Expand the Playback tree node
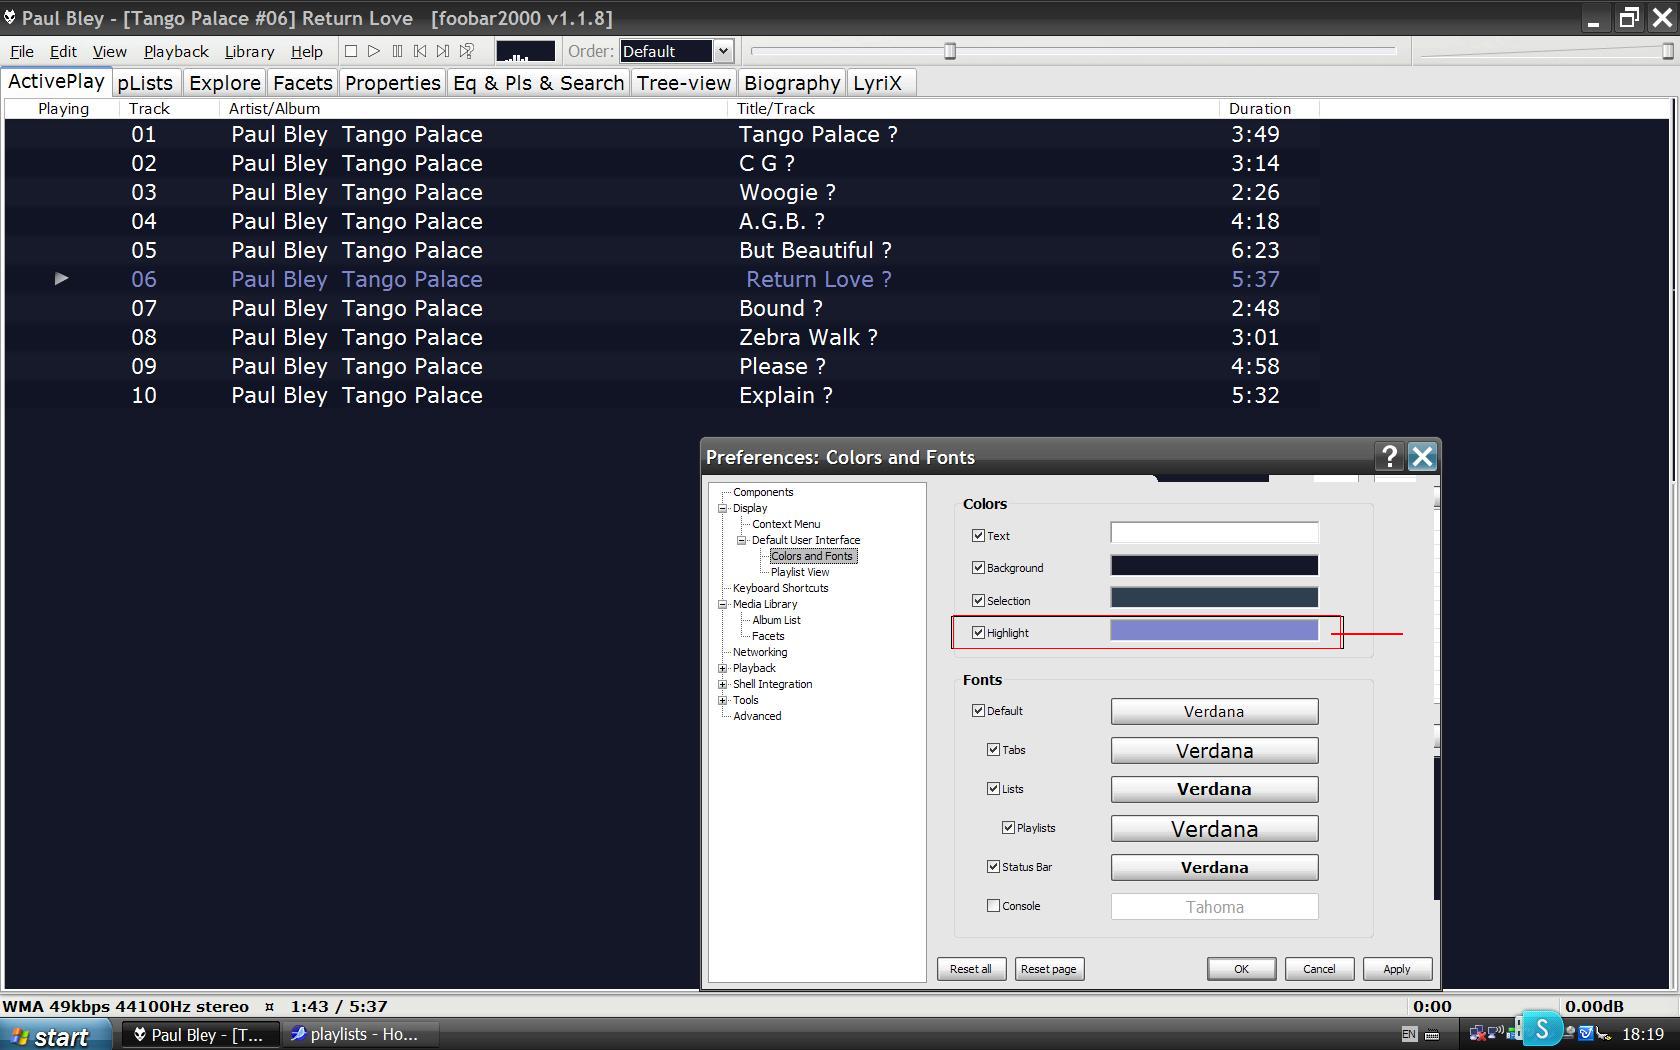The width and height of the screenshot is (1680, 1050). [723, 668]
